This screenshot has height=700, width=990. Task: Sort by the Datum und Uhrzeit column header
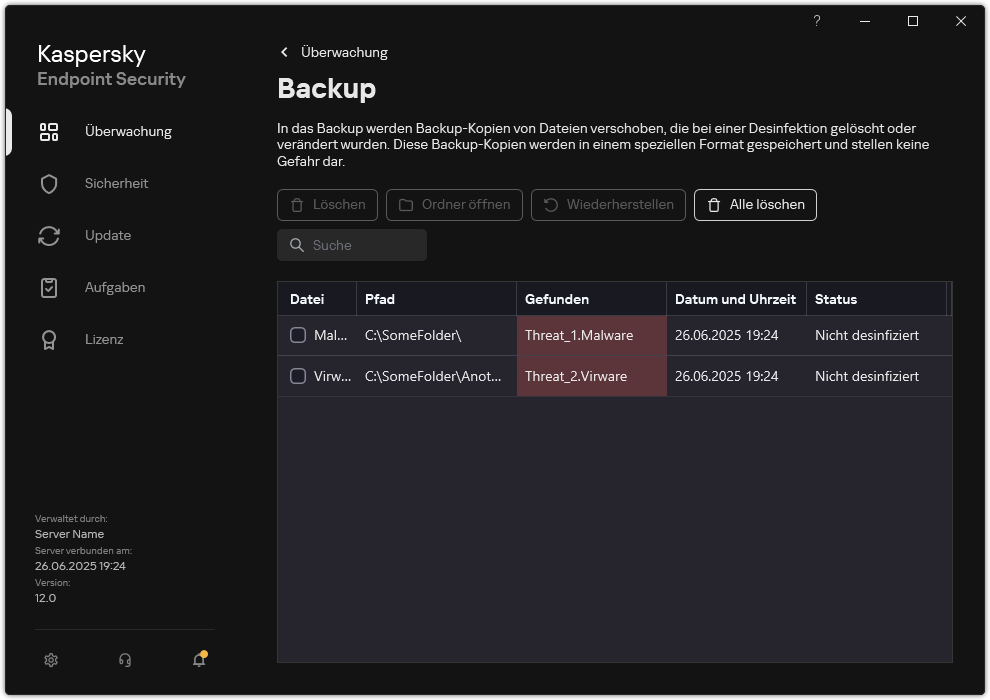pyautogui.click(x=735, y=299)
